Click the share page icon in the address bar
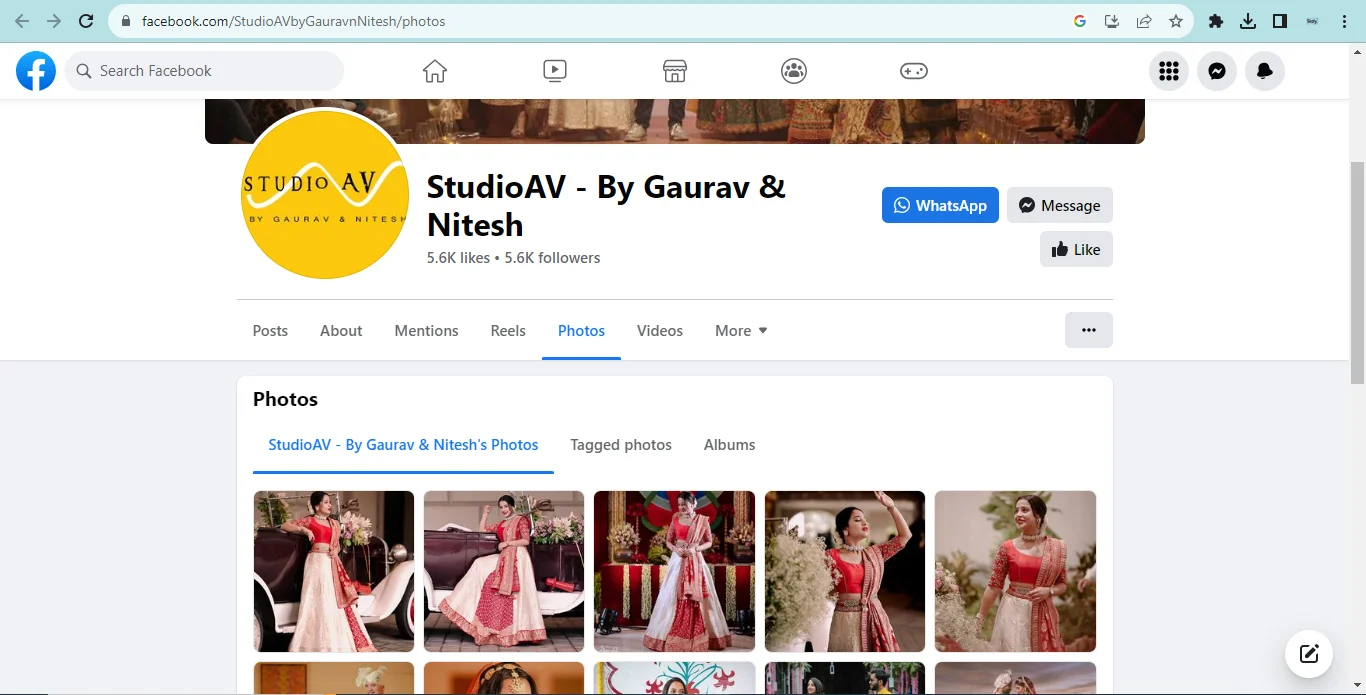This screenshot has height=695, width=1366. (1144, 21)
